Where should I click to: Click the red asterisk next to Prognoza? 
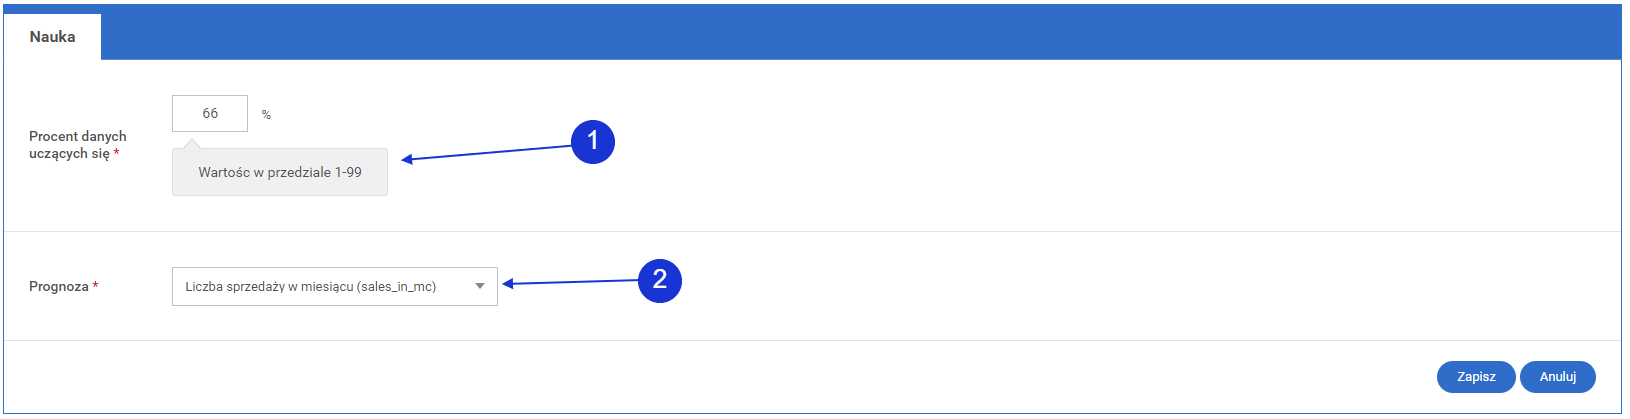click(96, 286)
